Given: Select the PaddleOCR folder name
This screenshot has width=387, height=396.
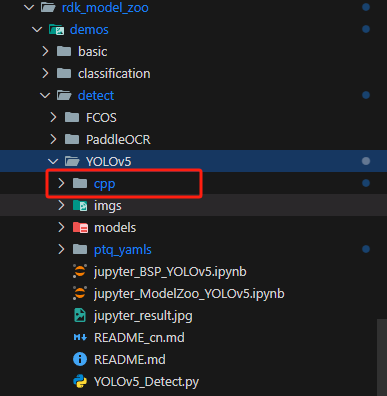Looking at the screenshot, I should pos(118,140).
